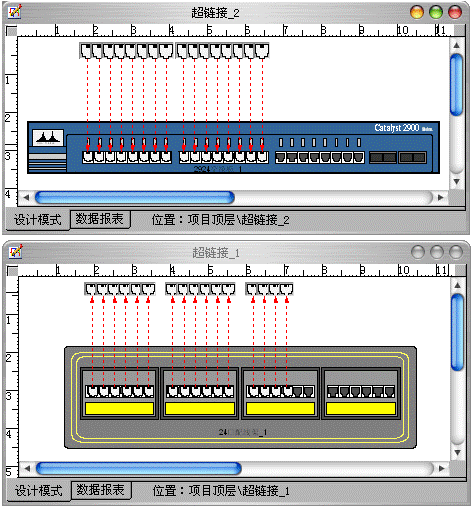Switch to 设计模式 tab in 超链接_2 window
The image size is (472, 507).
click(37, 220)
